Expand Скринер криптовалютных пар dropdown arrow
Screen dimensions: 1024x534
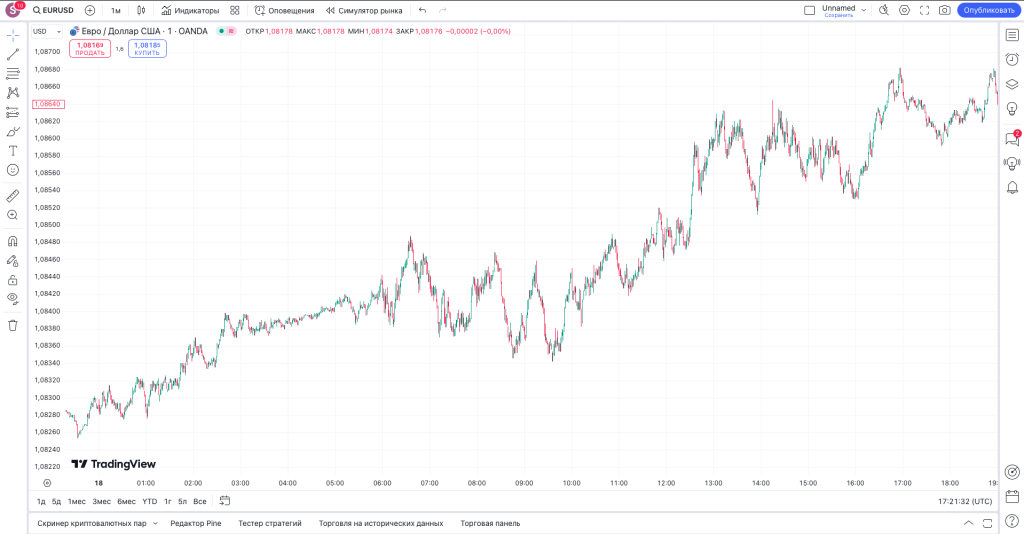(x=155, y=524)
